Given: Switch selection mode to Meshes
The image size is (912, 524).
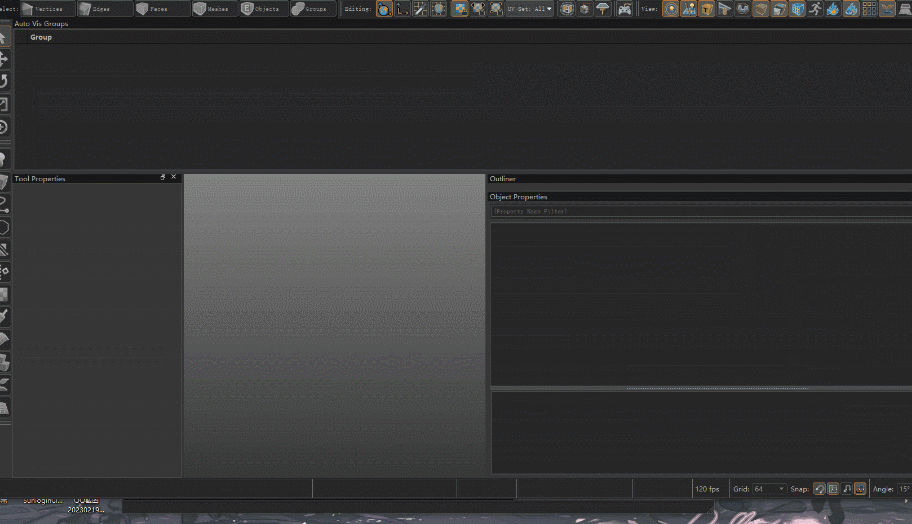Looking at the screenshot, I should pos(215,9).
